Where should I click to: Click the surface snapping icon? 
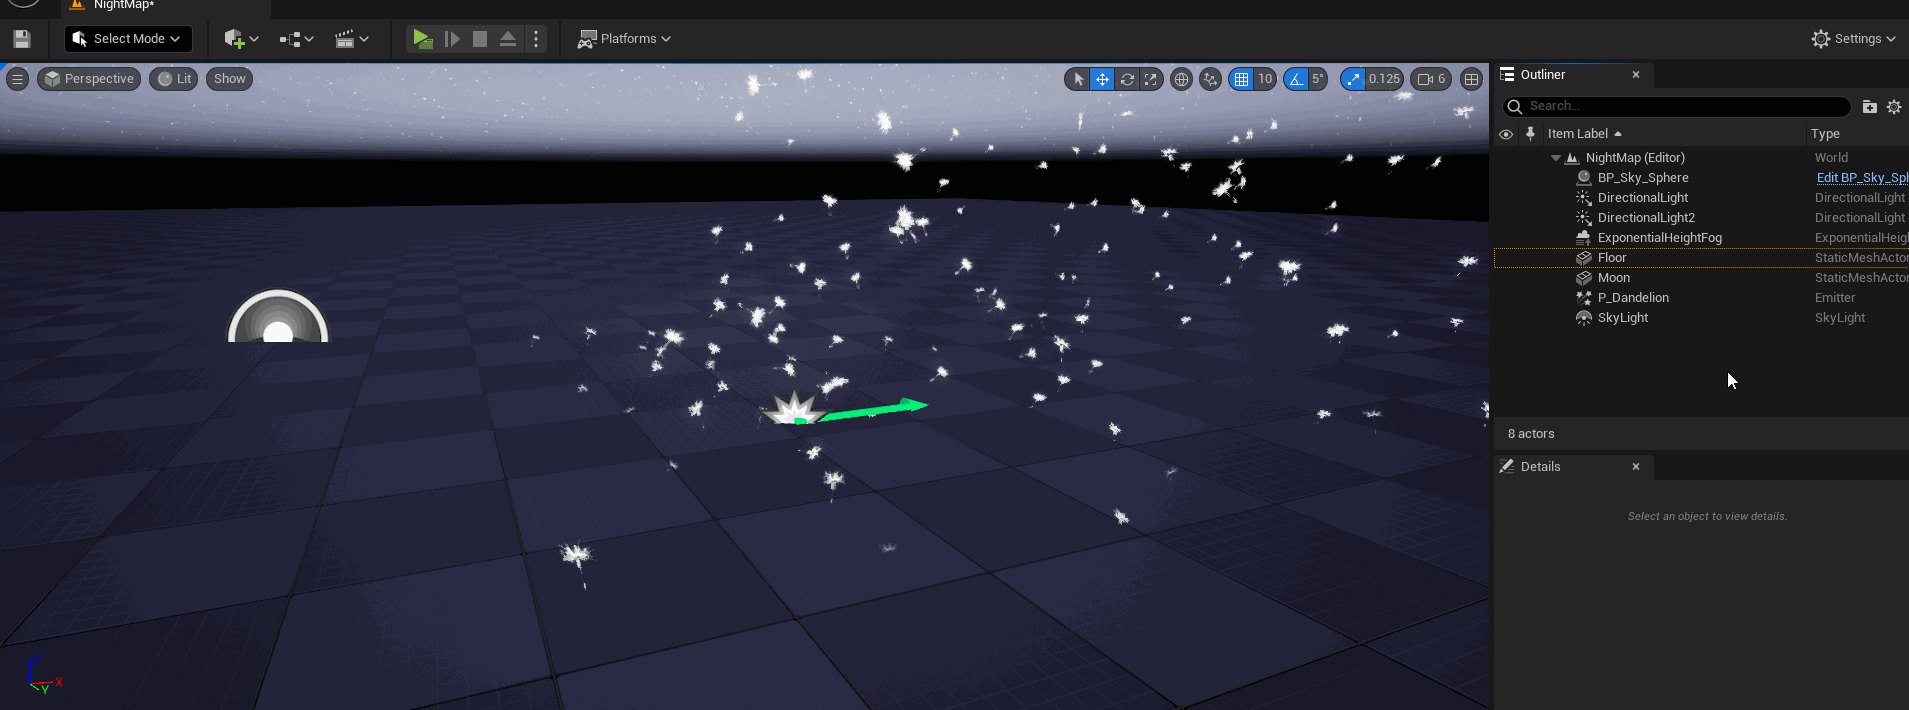[1210, 79]
